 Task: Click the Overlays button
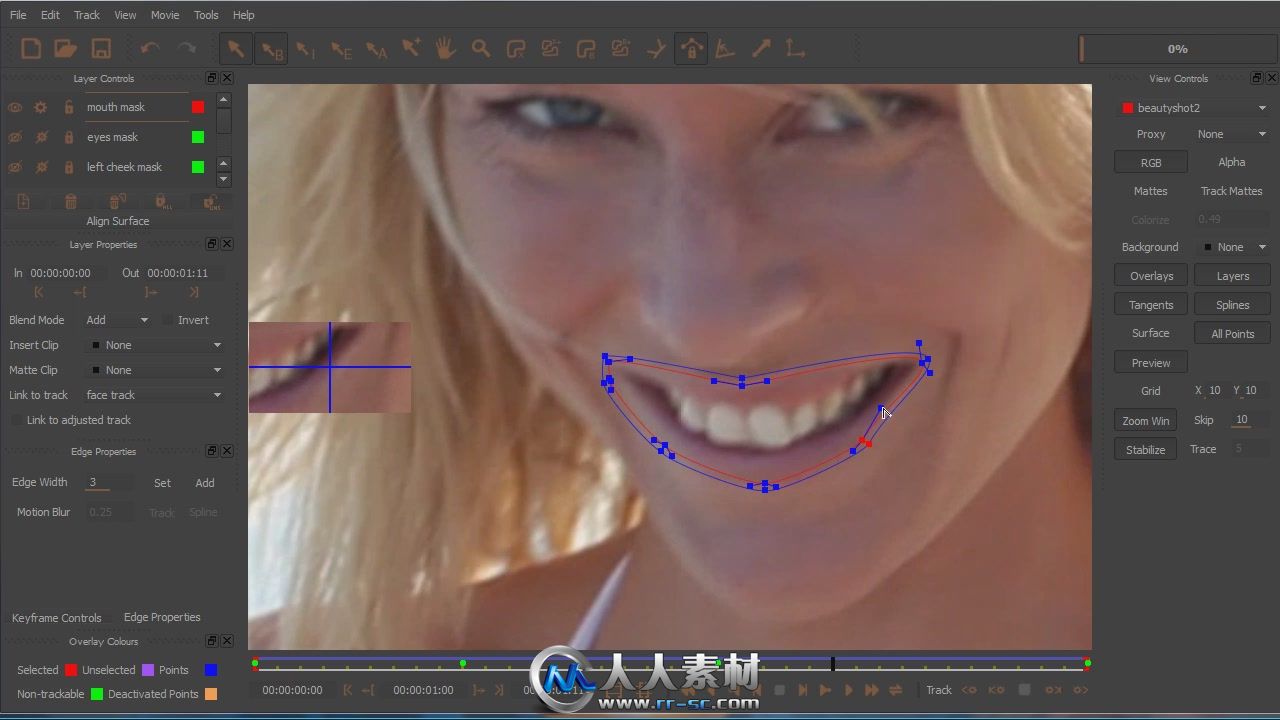tap(1151, 276)
